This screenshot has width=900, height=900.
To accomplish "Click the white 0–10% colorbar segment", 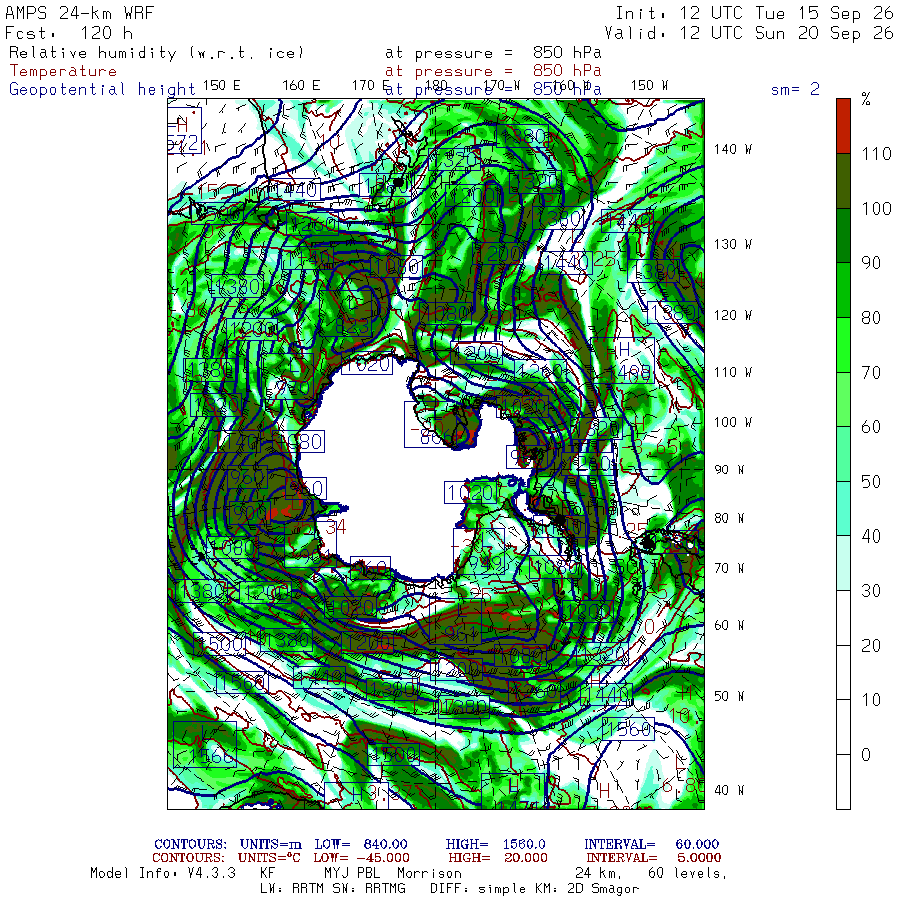I will click(x=843, y=727).
